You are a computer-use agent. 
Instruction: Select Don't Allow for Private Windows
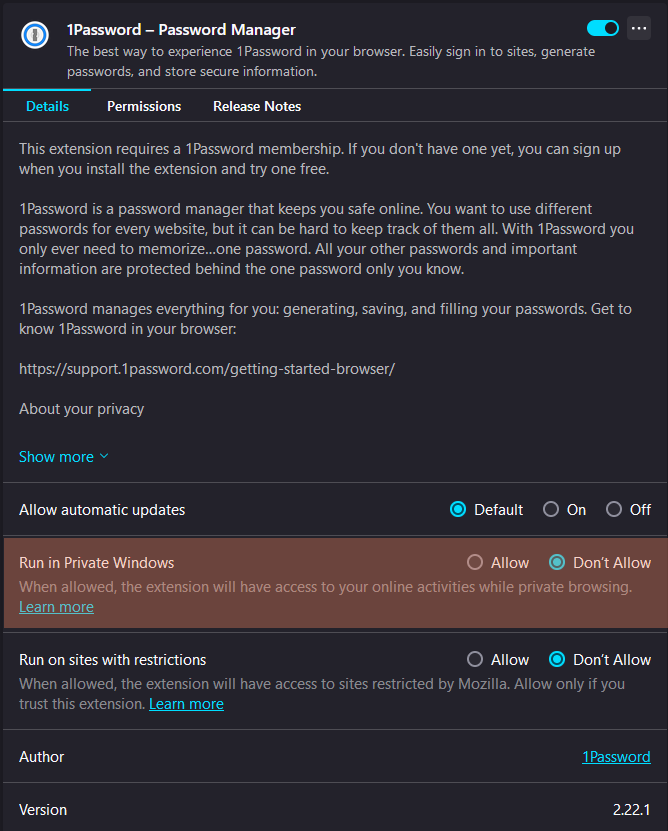point(557,563)
